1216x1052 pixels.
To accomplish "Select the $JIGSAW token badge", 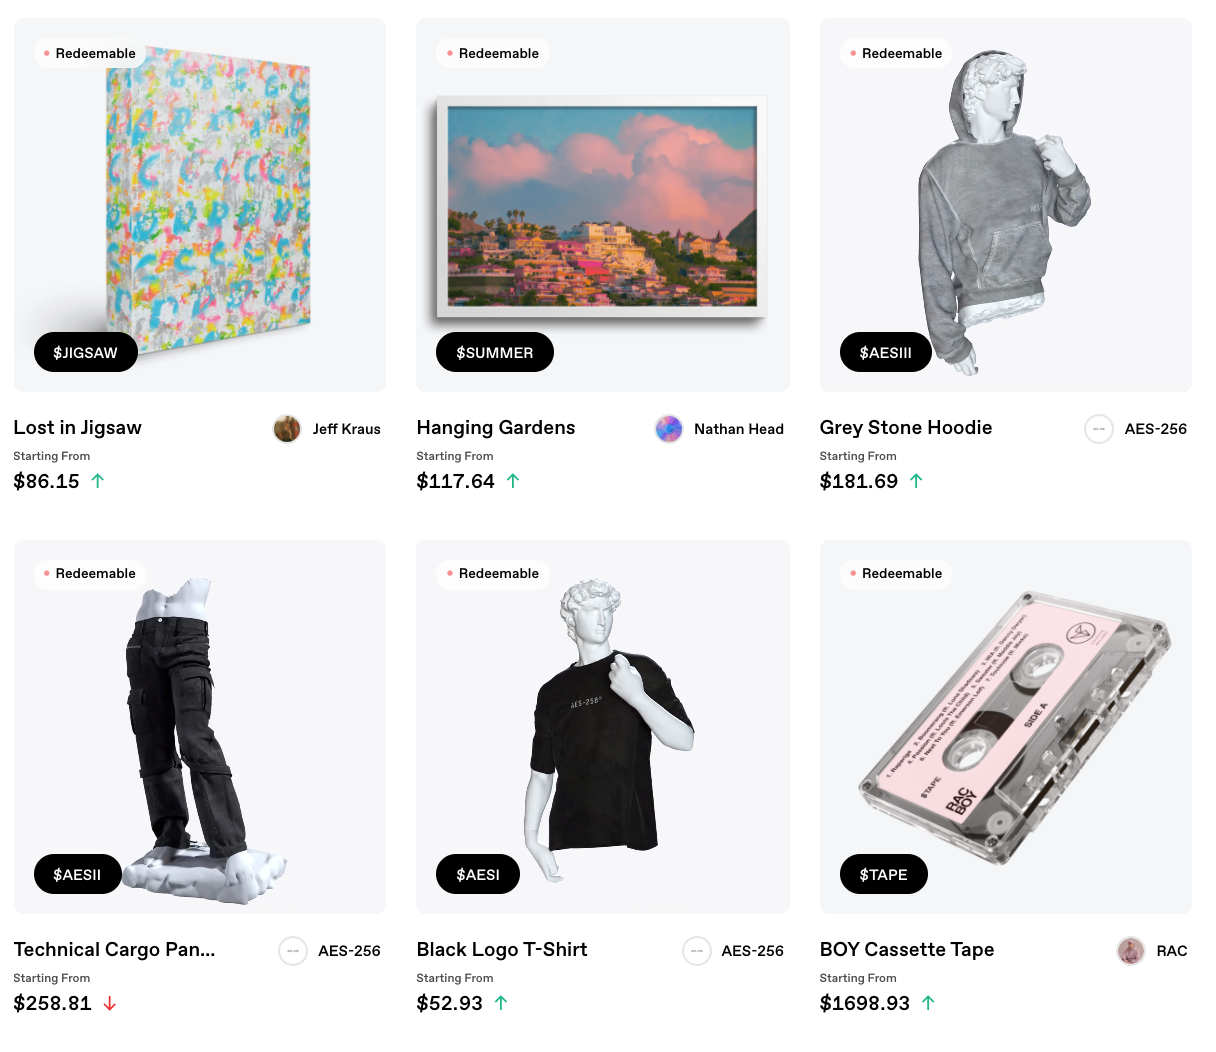I will (x=86, y=352).
